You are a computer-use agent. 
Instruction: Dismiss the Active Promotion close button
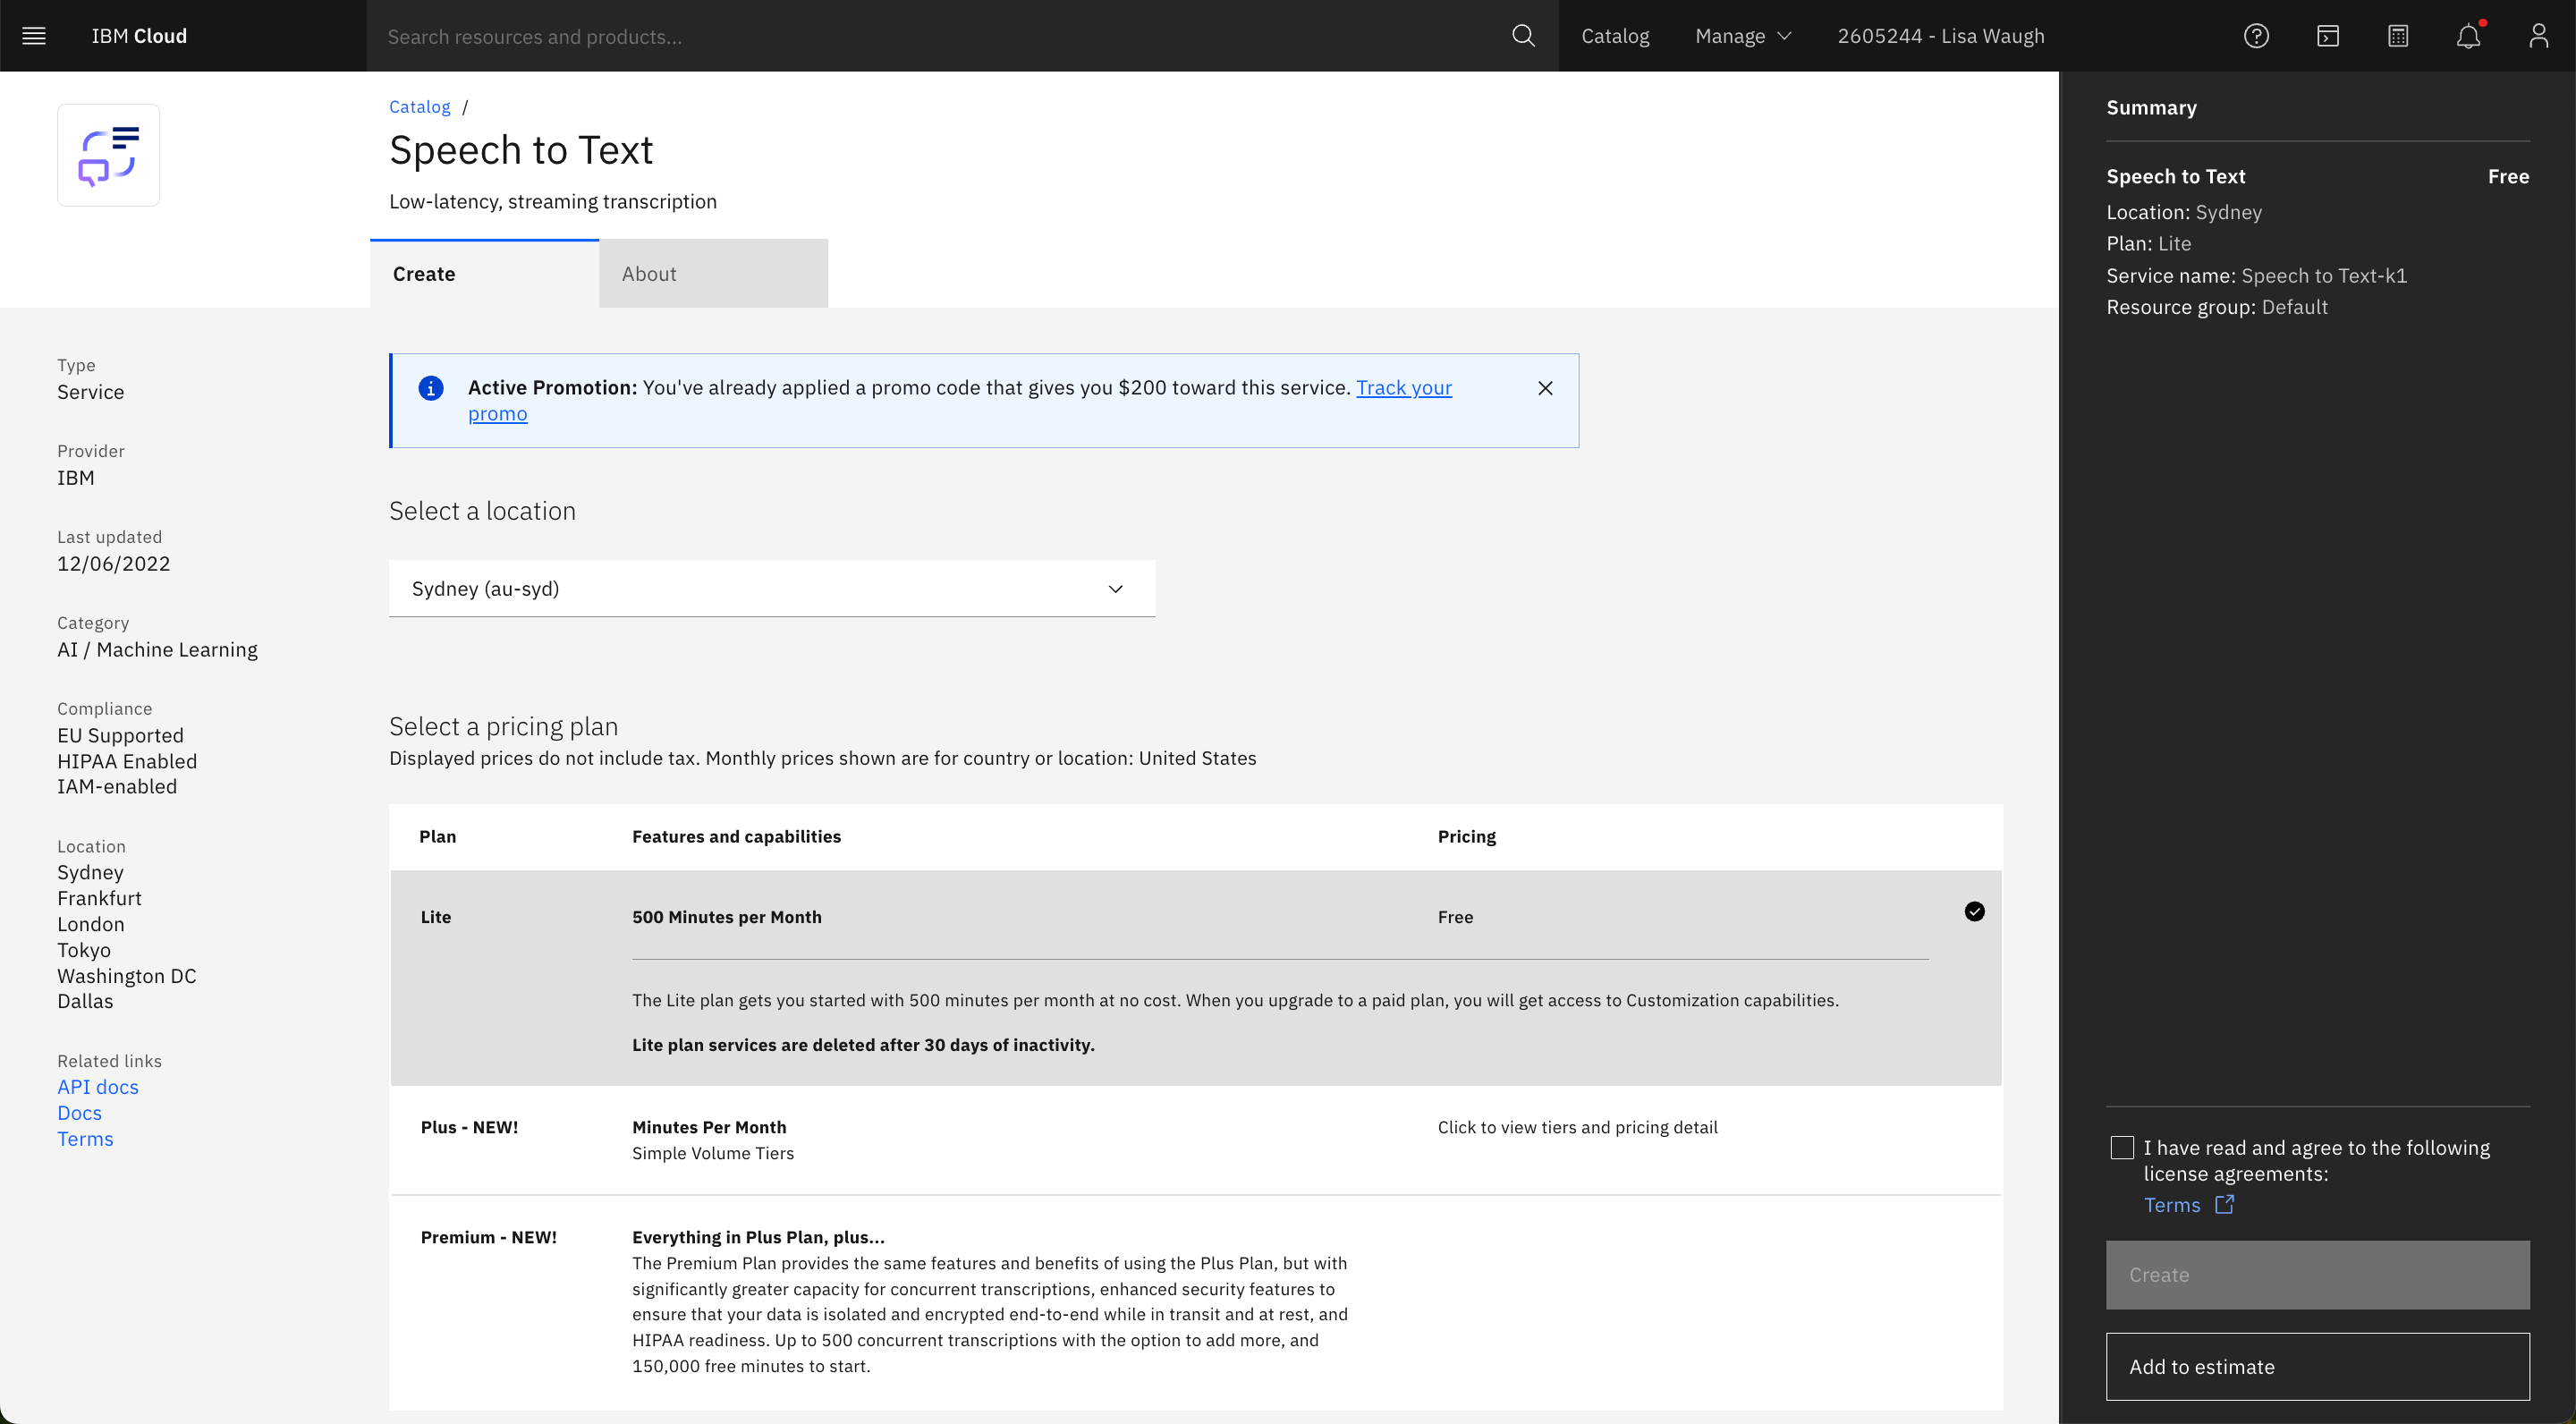[1543, 387]
